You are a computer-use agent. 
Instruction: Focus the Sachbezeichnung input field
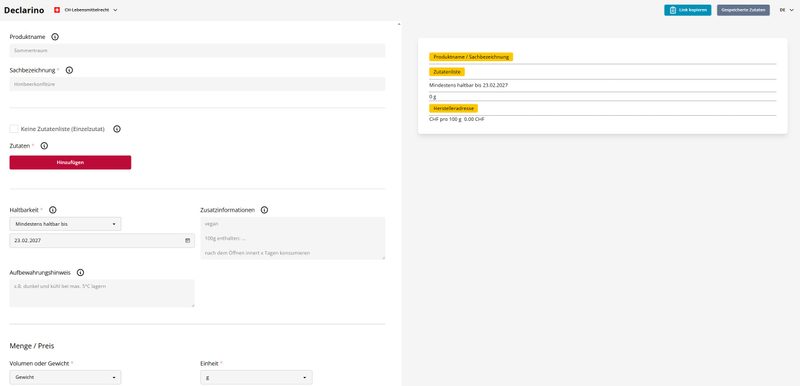pyautogui.click(x=197, y=84)
